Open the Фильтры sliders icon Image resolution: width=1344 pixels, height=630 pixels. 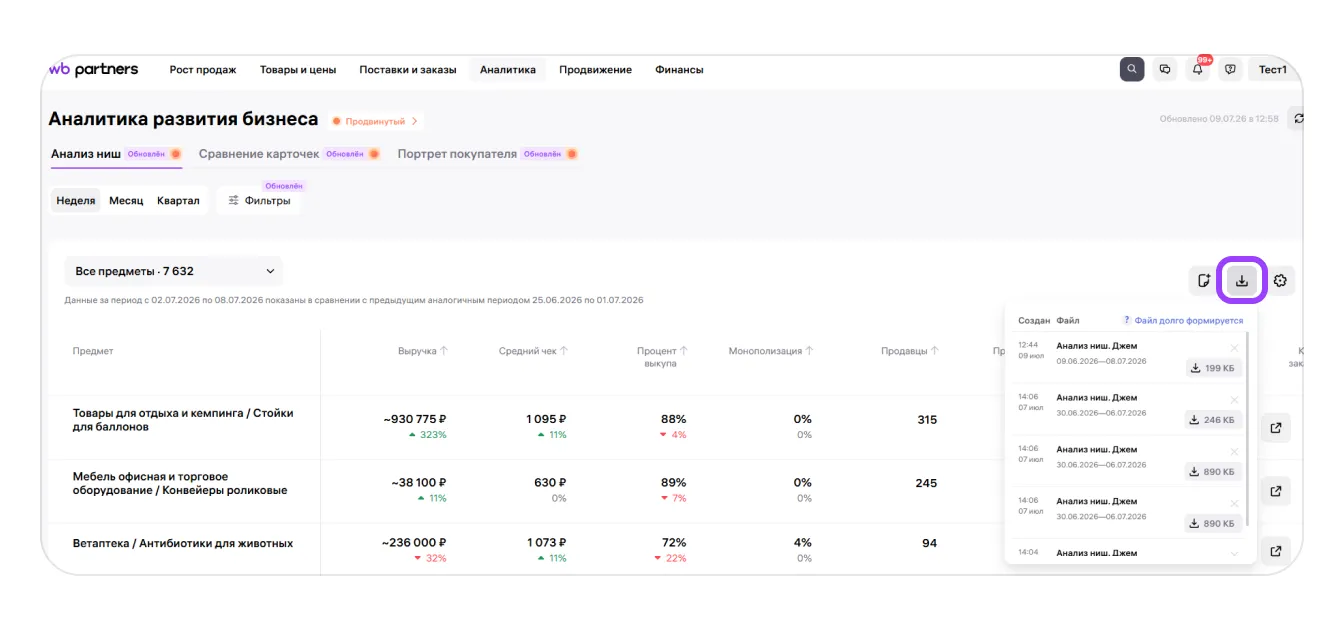pyautogui.click(x=233, y=200)
